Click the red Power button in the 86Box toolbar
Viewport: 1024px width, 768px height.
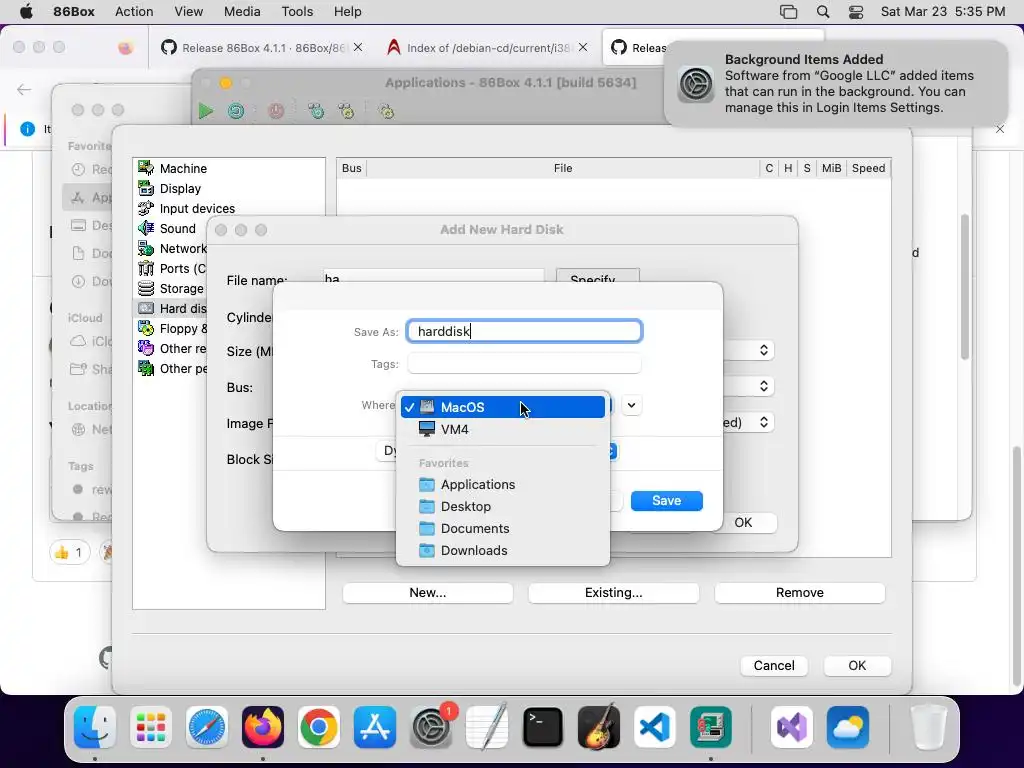tap(276, 111)
